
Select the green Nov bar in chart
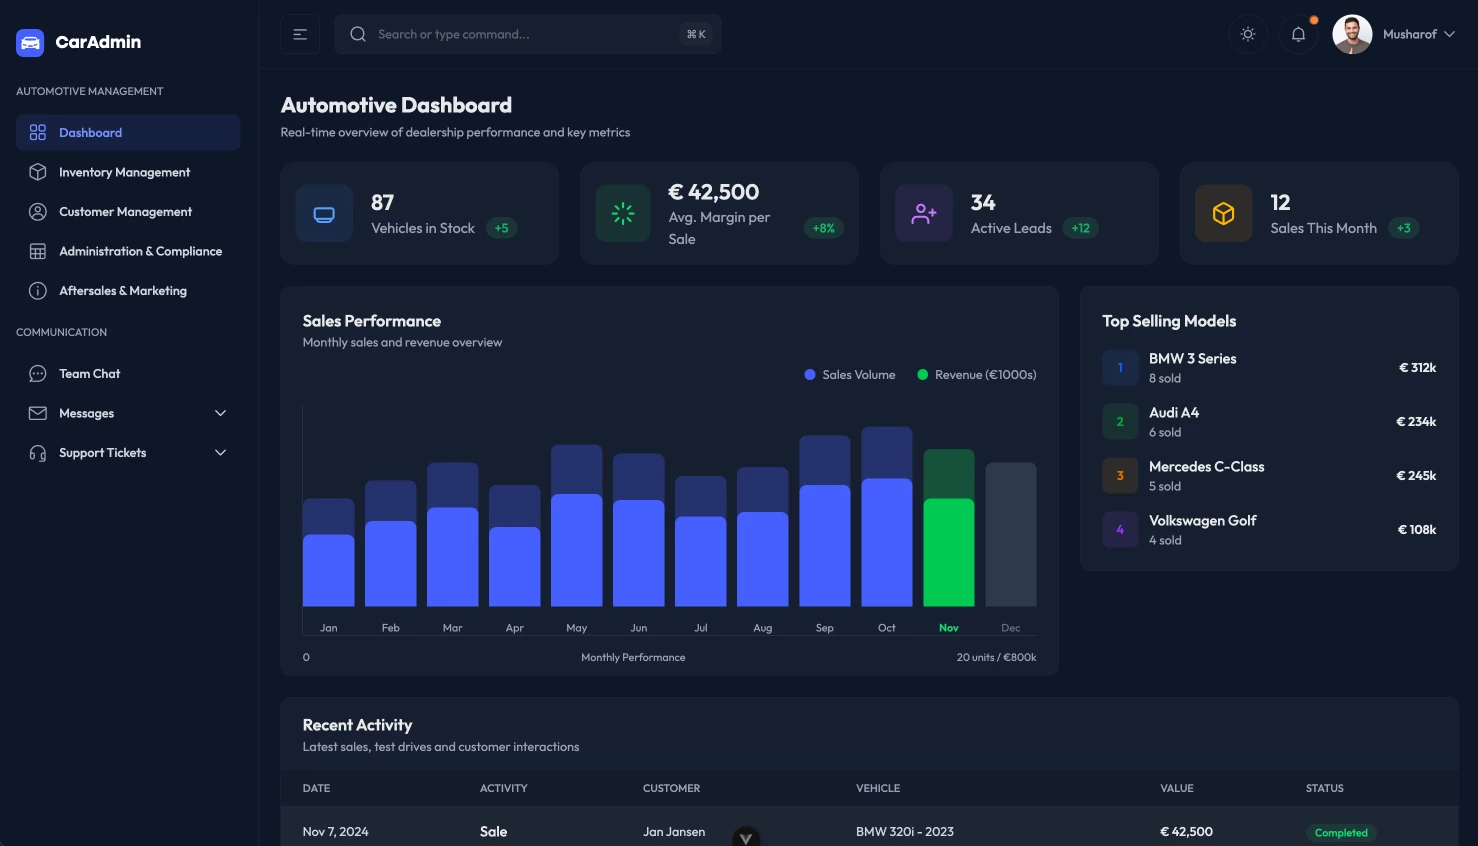pos(948,550)
